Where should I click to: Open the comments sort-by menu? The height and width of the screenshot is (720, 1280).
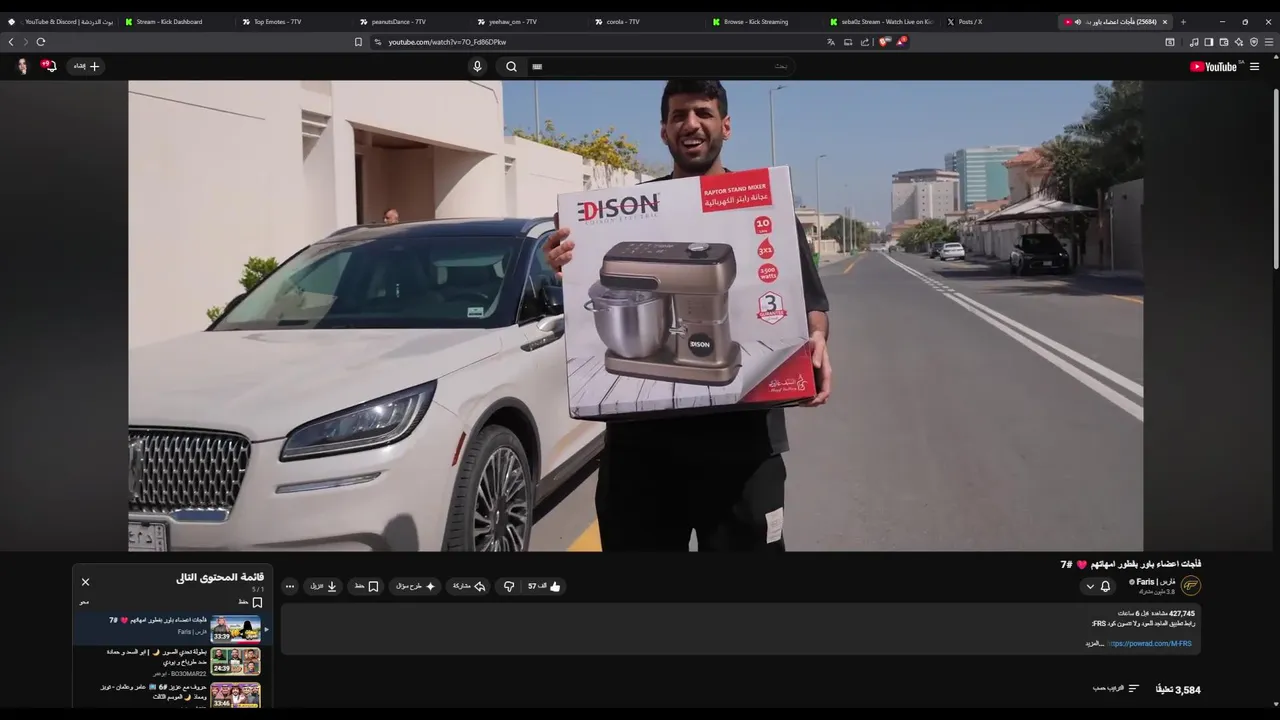pyautogui.click(x=1116, y=689)
